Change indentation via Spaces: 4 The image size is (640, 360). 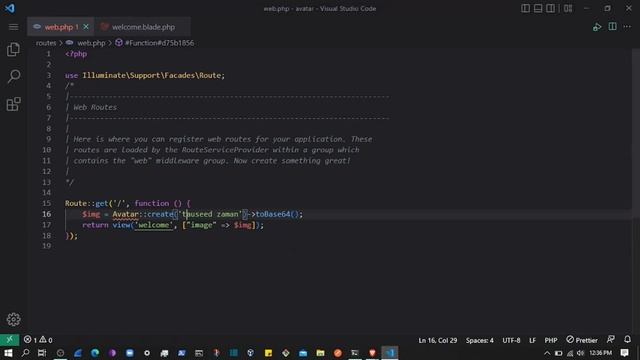[480, 340]
